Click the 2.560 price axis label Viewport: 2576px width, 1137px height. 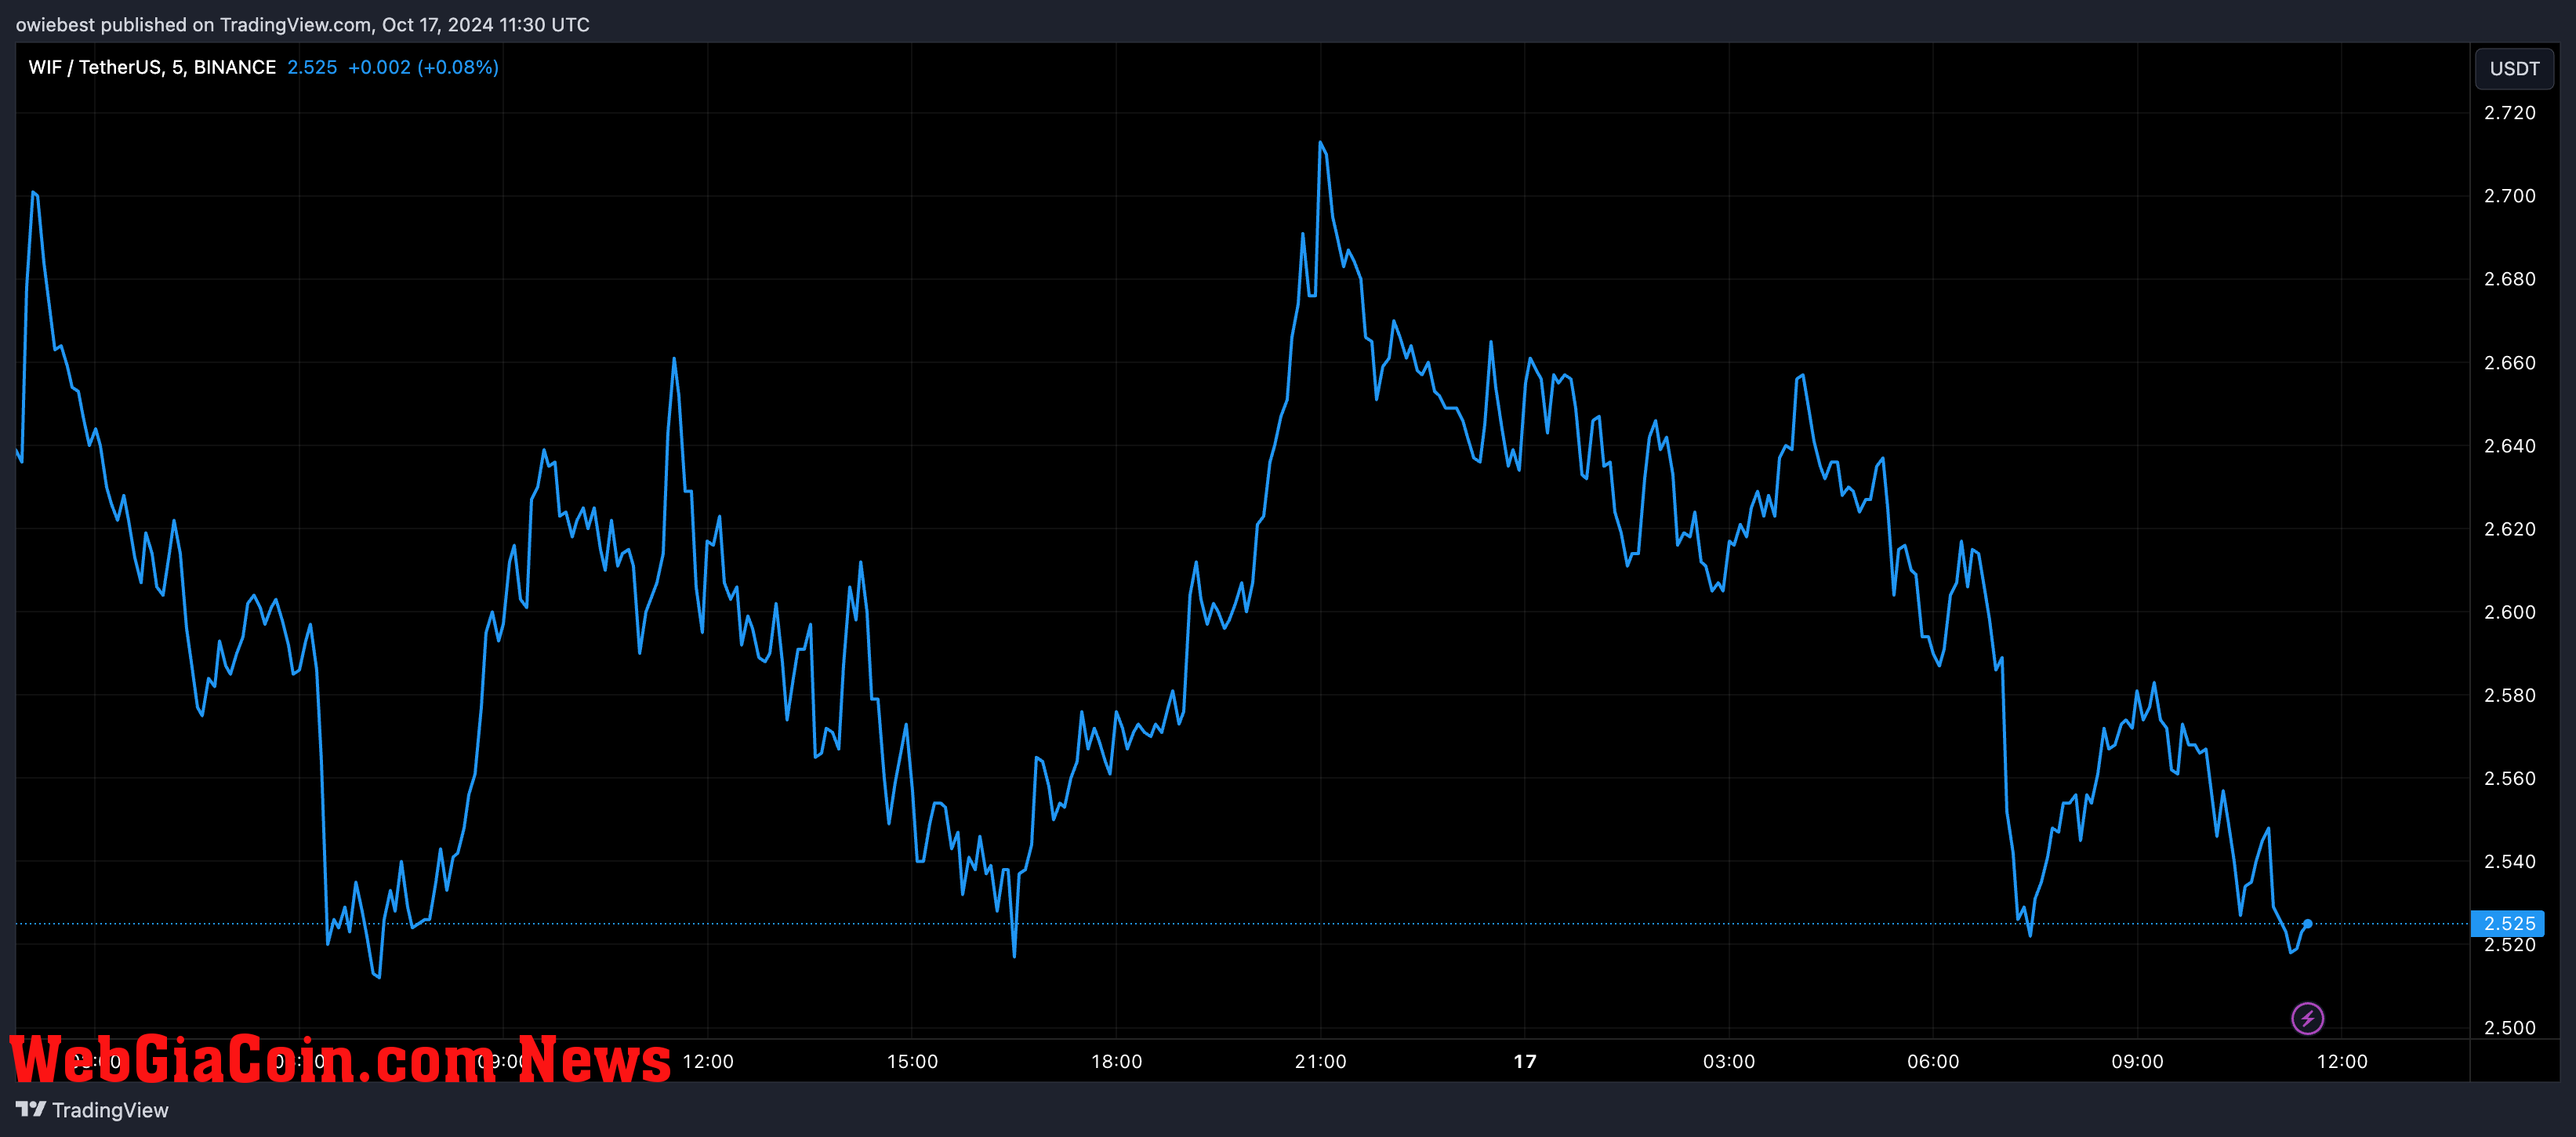[2510, 778]
